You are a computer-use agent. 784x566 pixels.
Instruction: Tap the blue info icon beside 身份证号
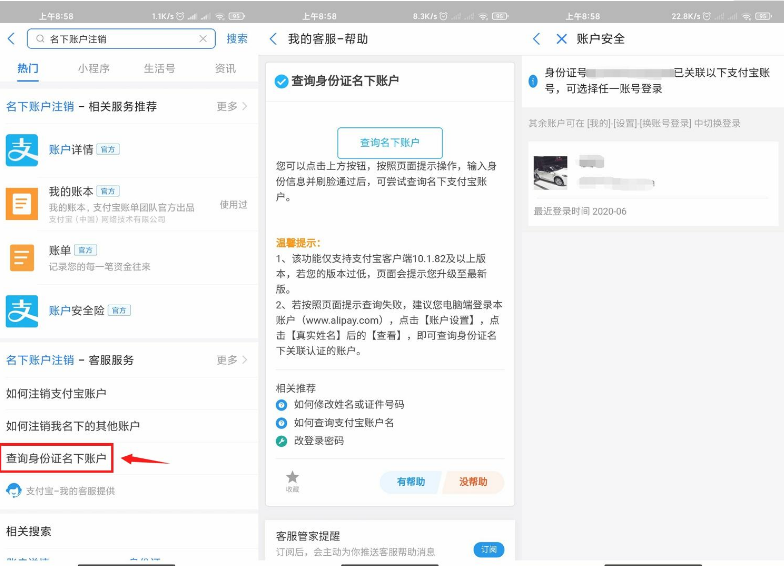coord(533,80)
